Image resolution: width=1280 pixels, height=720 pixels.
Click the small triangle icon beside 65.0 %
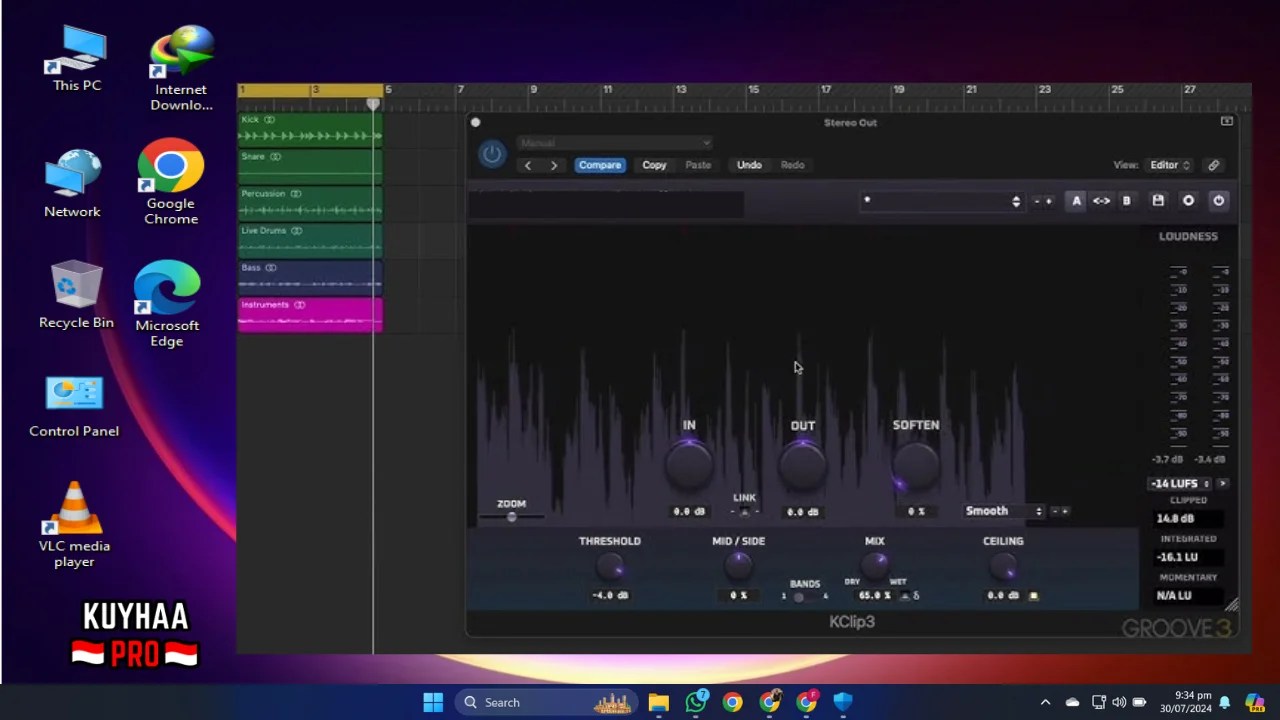905,596
